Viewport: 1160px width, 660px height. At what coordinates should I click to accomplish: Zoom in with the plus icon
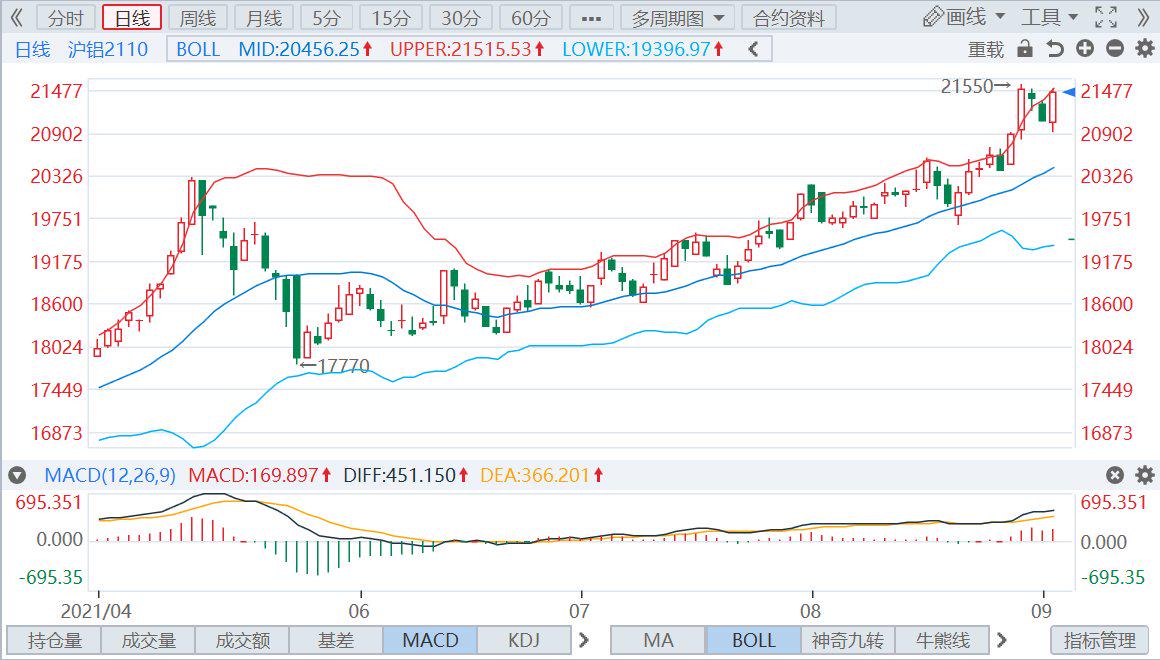[x=1085, y=49]
